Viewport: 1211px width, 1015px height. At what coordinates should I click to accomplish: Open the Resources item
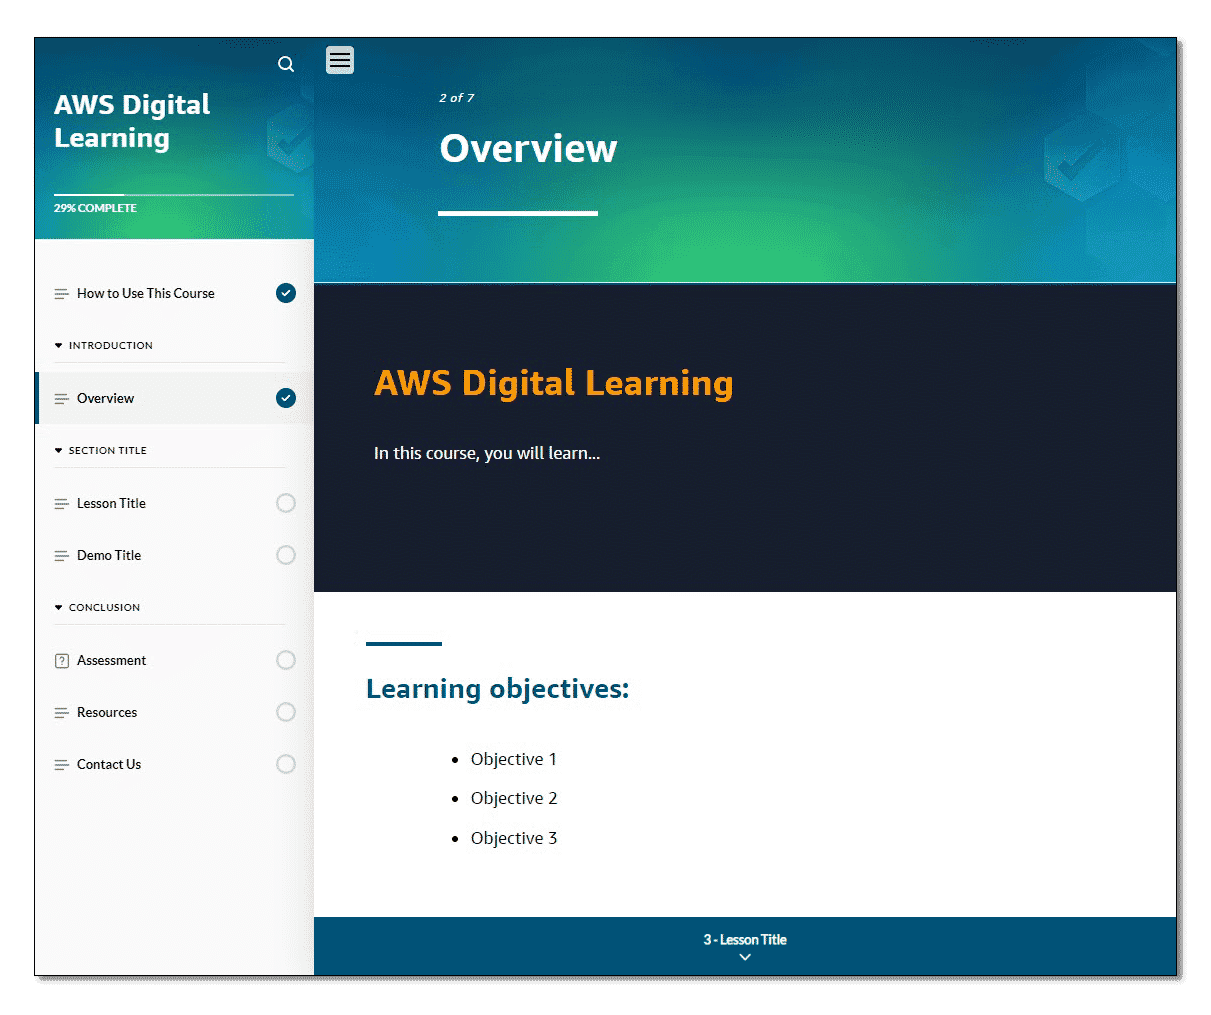pyautogui.click(x=174, y=712)
